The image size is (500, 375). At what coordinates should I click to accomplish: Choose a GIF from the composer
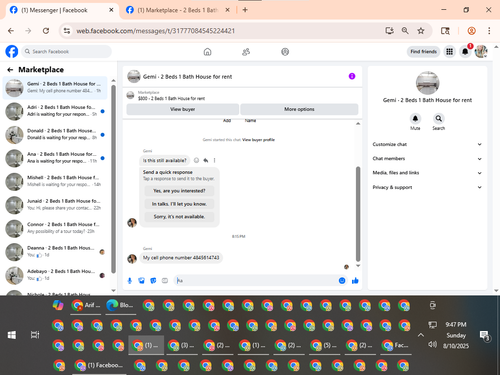(165, 281)
